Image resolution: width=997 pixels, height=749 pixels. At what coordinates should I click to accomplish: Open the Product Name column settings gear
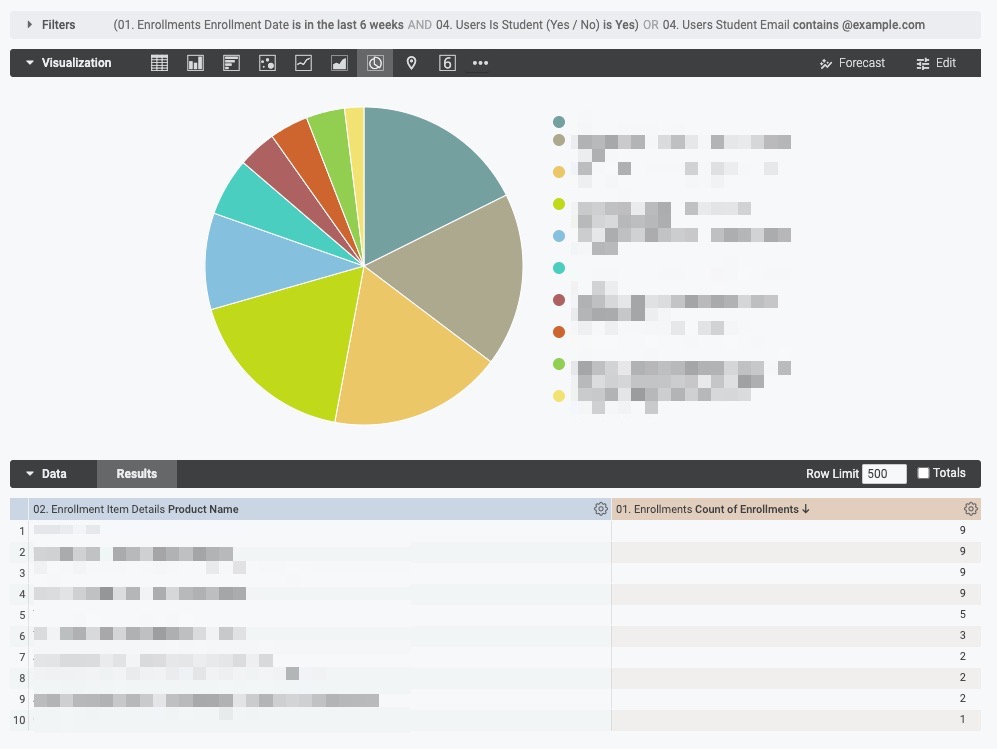click(x=601, y=508)
